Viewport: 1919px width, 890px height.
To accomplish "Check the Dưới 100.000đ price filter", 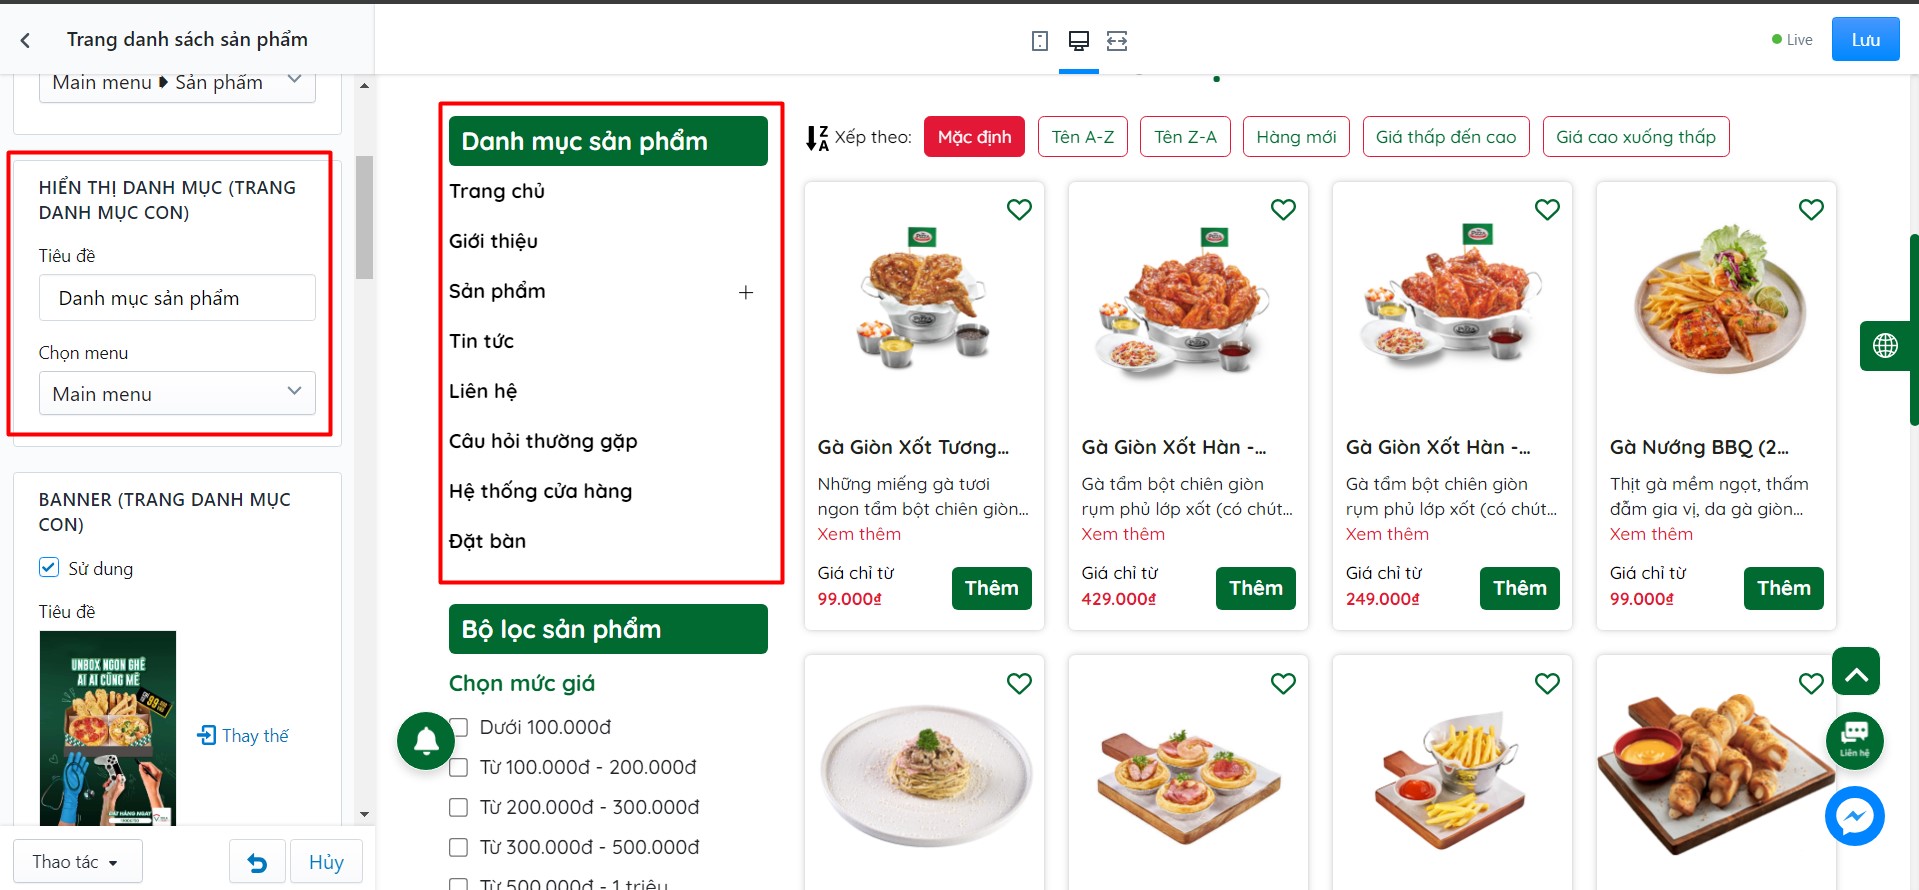I will pos(459,727).
